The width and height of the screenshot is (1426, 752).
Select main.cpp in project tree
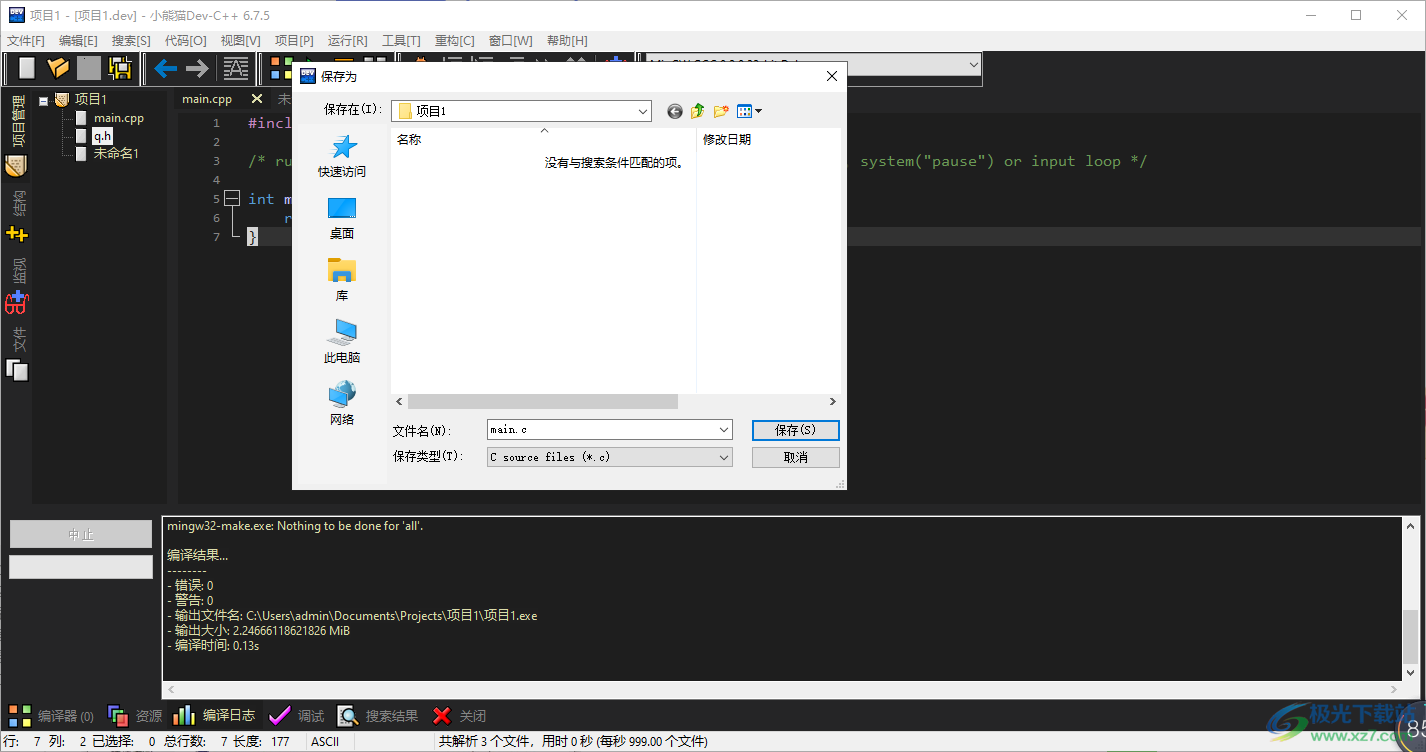point(119,118)
